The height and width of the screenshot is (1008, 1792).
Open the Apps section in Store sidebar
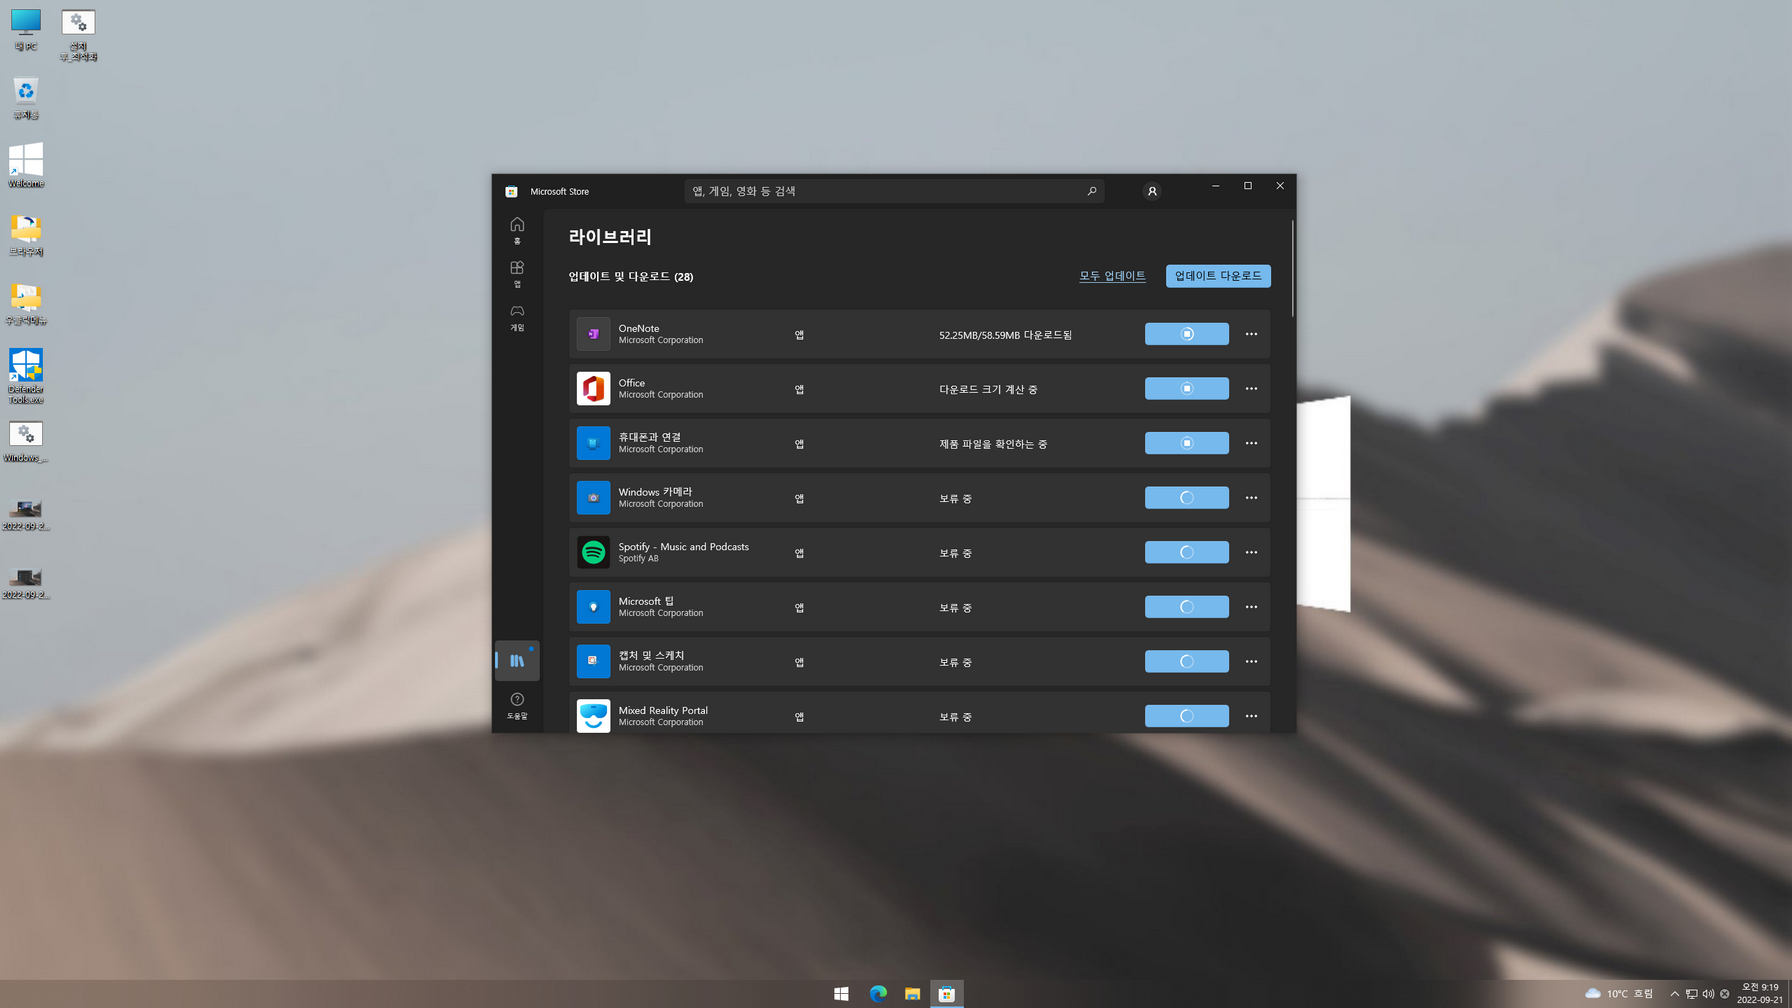[x=517, y=273]
